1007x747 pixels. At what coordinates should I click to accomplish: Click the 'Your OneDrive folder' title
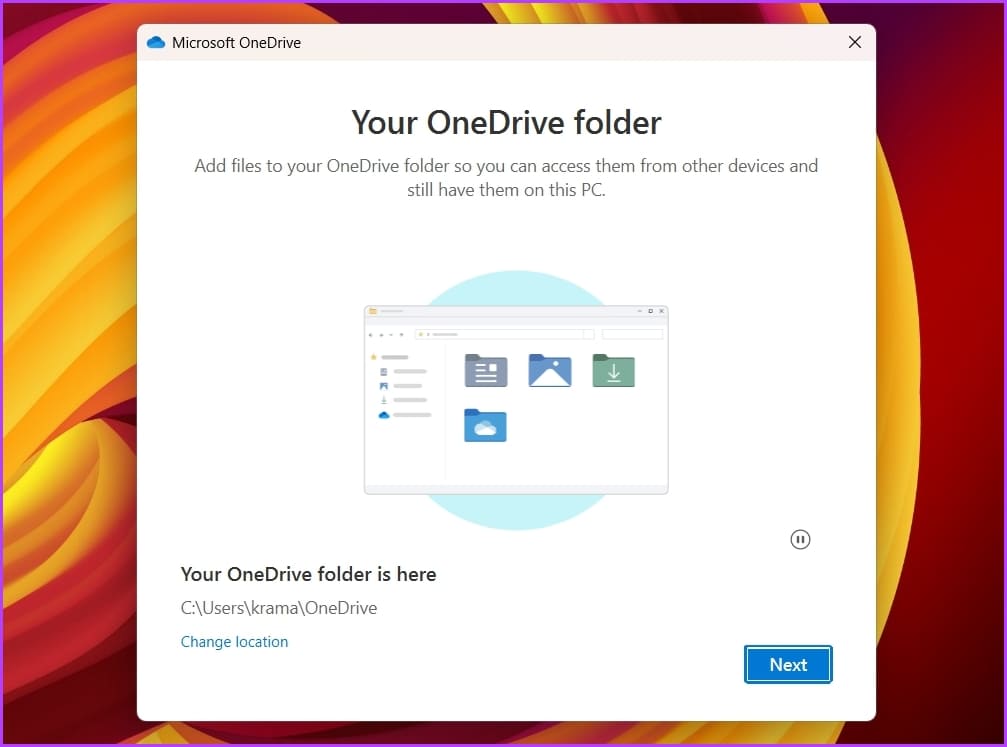click(506, 123)
